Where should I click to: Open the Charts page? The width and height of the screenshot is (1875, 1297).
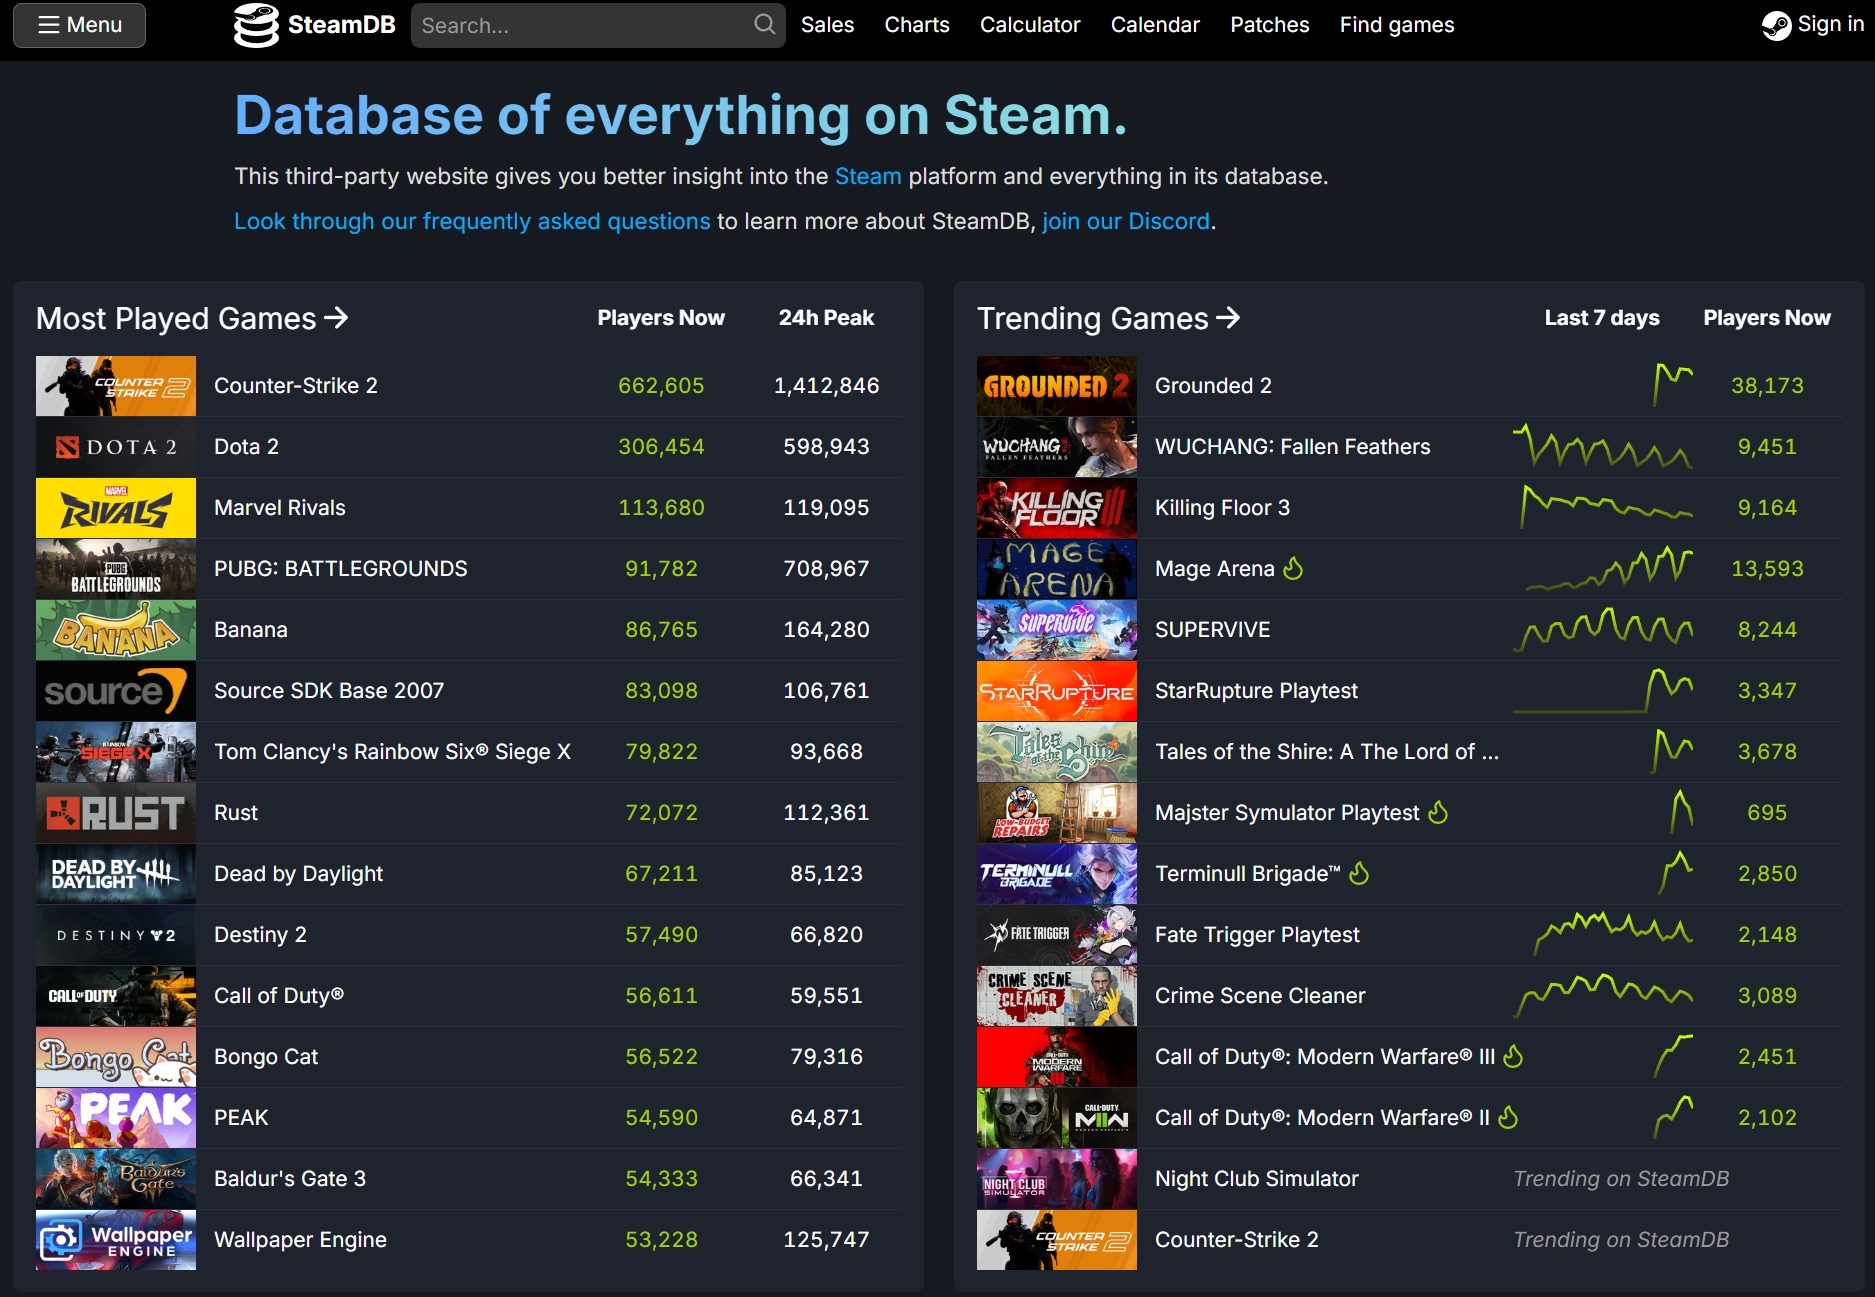tap(917, 25)
